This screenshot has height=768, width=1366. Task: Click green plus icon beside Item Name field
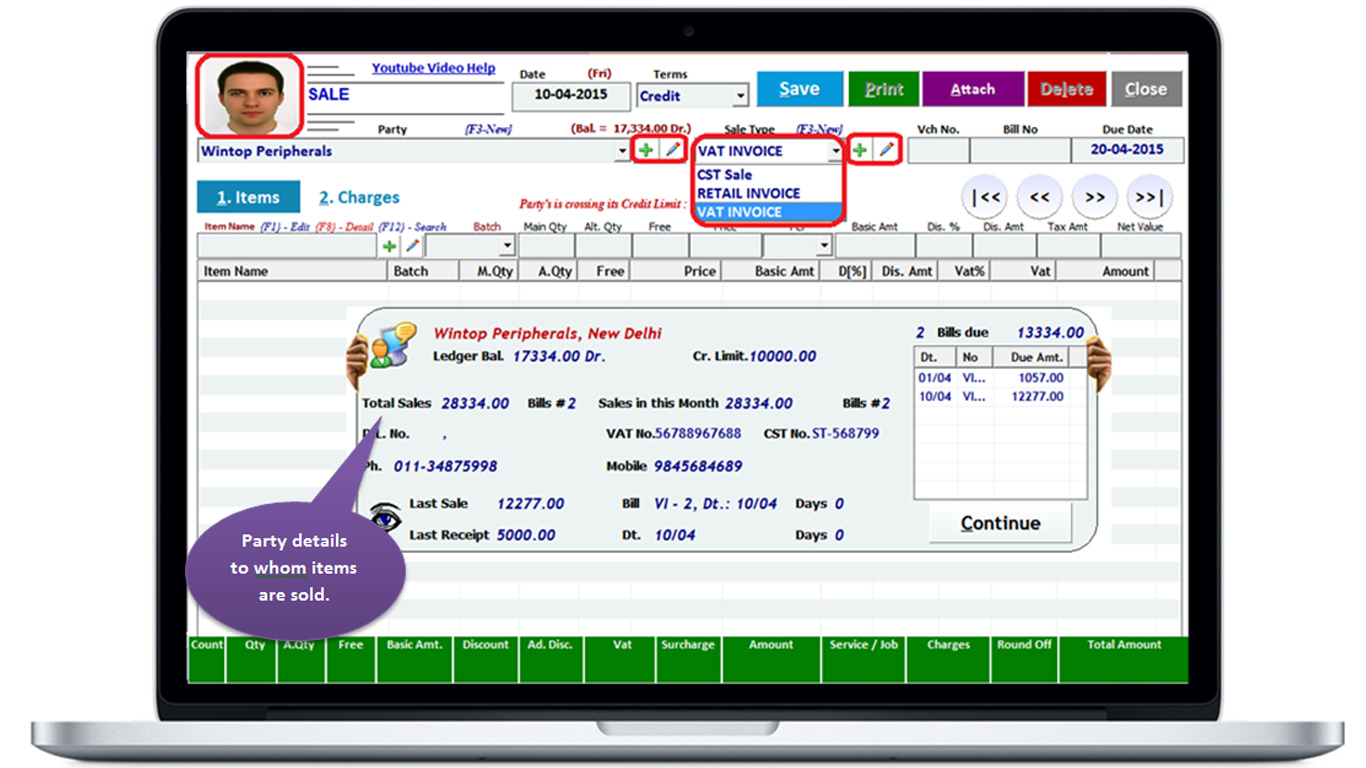(389, 245)
